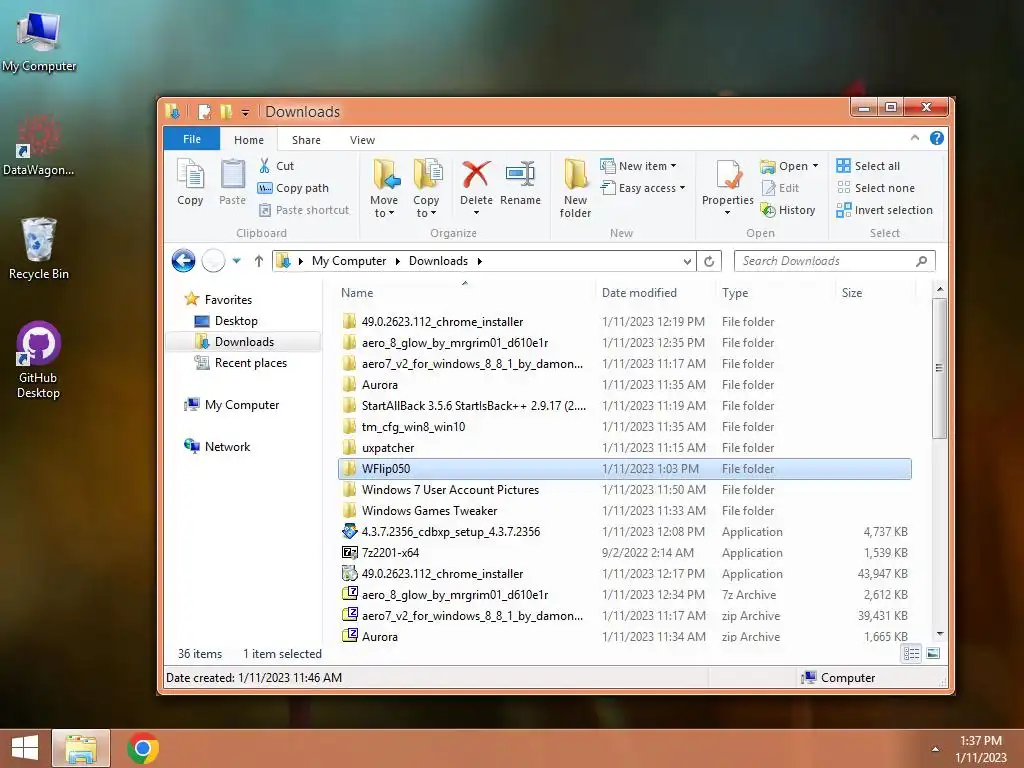The image size is (1024, 768).
Task: Switch to the Home ribbon tab
Action: tap(249, 140)
